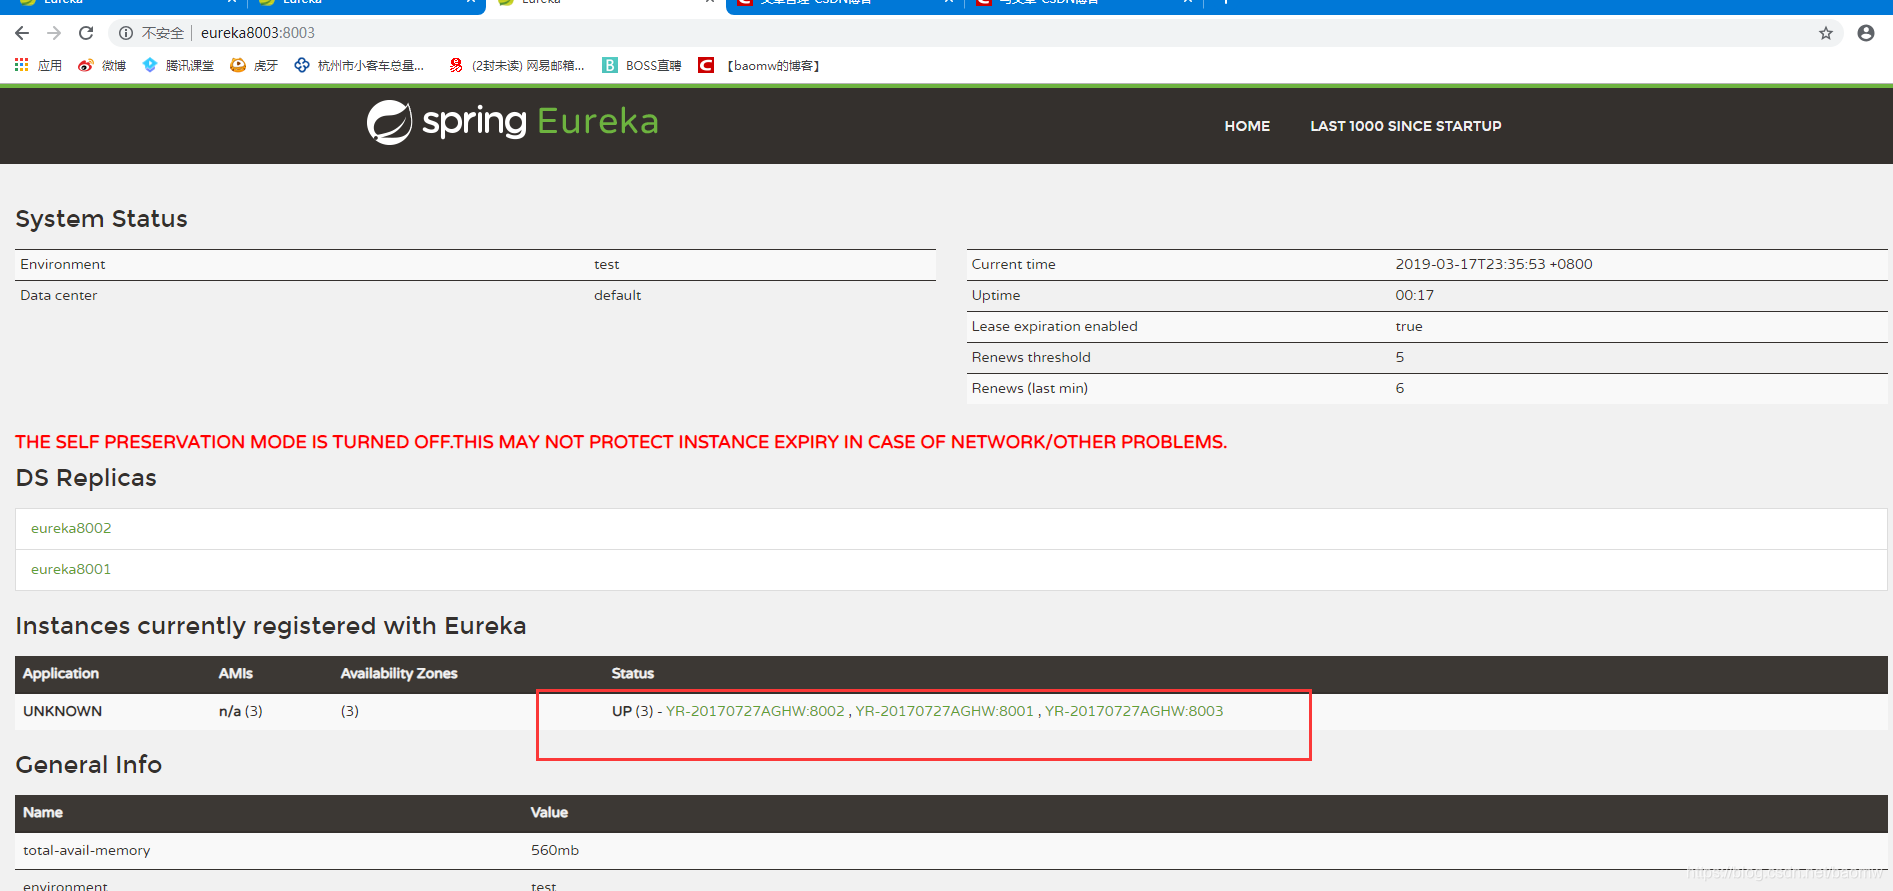
Task: Select the Uptime label
Action: (996, 295)
